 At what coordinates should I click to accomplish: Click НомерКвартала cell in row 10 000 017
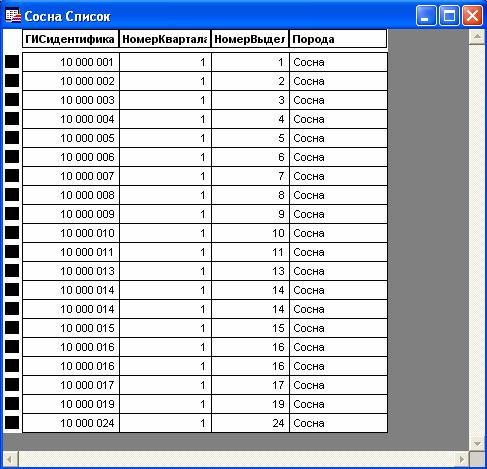click(x=165, y=385)
